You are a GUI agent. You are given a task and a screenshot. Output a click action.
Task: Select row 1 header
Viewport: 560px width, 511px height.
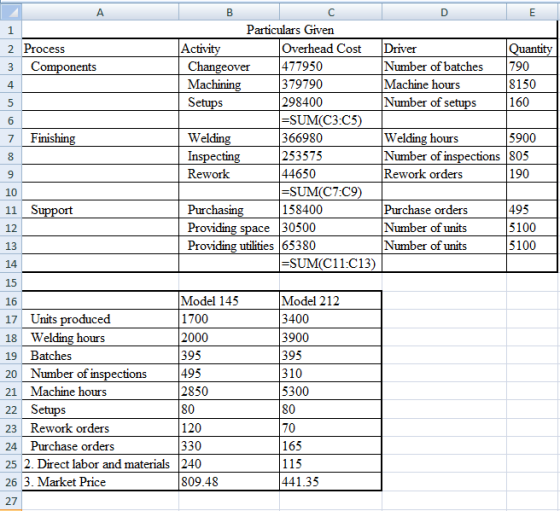(x=11, y=30)
